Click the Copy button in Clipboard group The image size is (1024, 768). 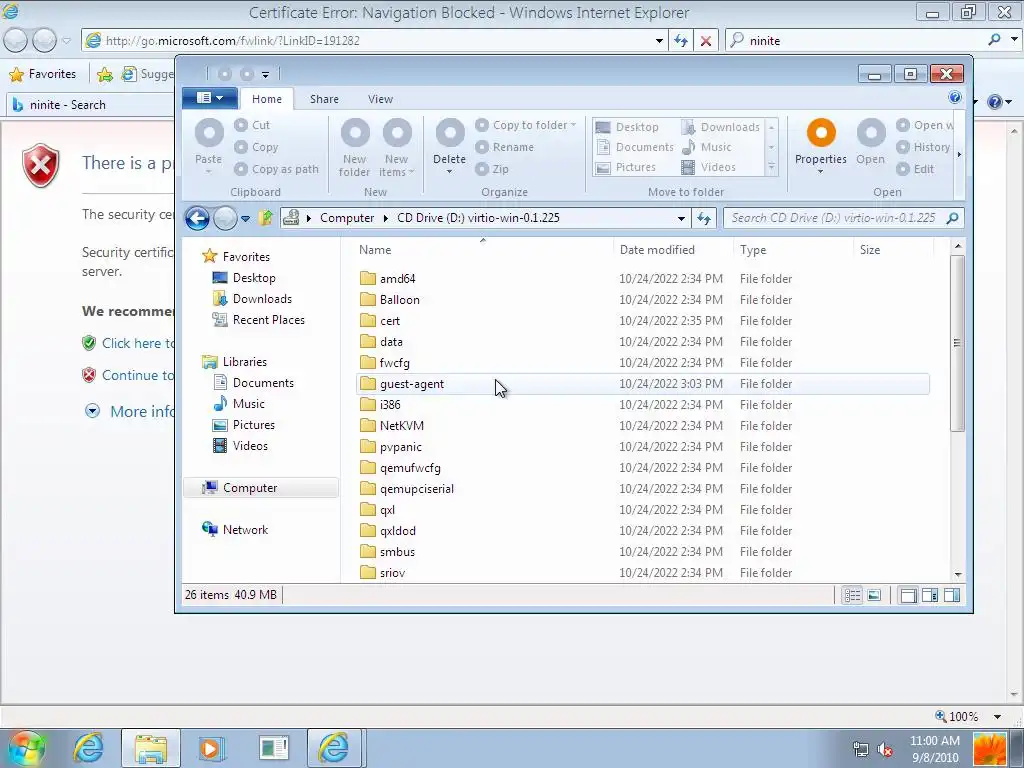[x=256, y=147]
